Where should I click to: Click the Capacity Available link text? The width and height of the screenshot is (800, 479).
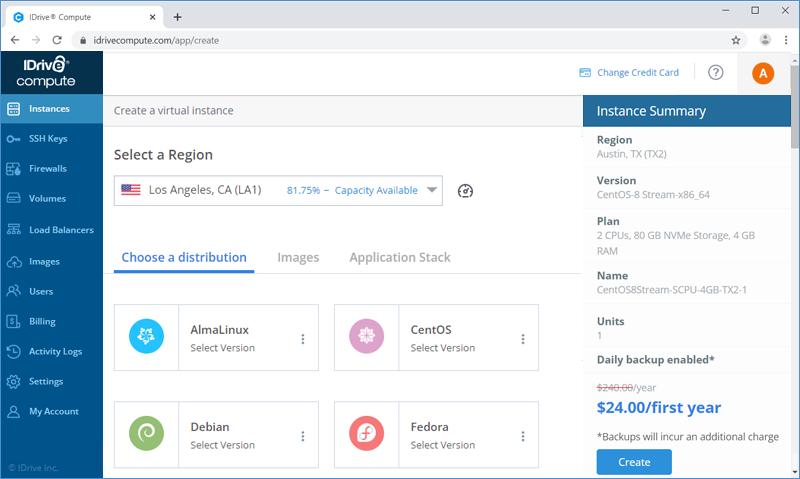(x=376, y=190)
